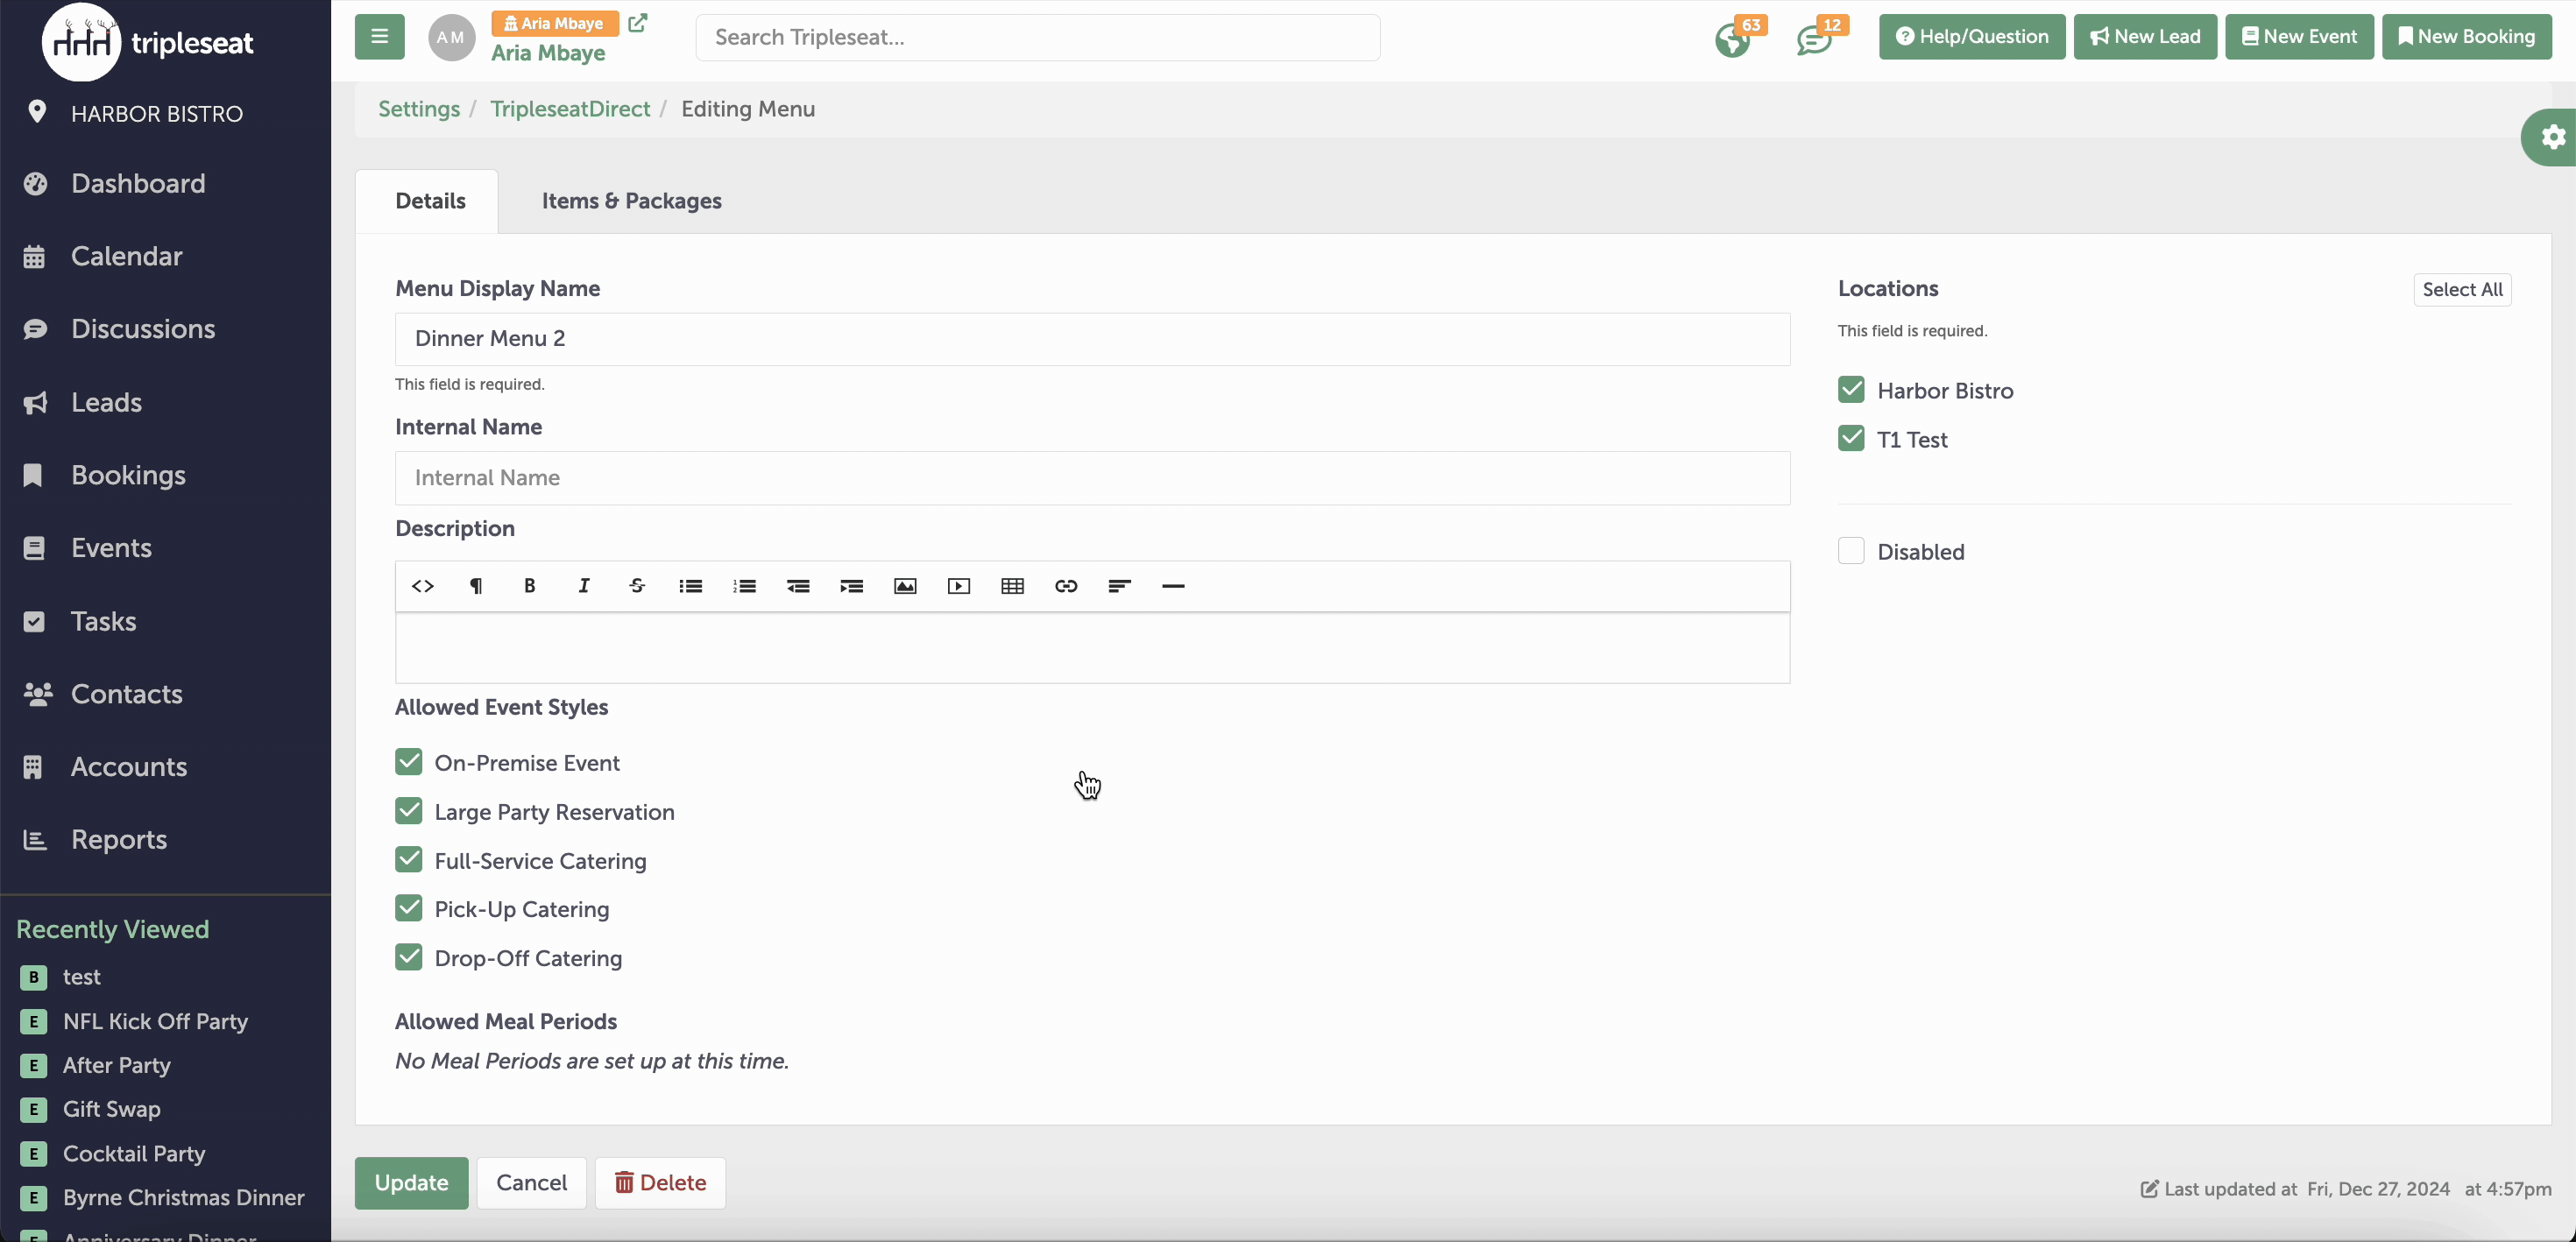The image size is (2576, 1242).
Task: Delete this menu
Action: 660,1183
